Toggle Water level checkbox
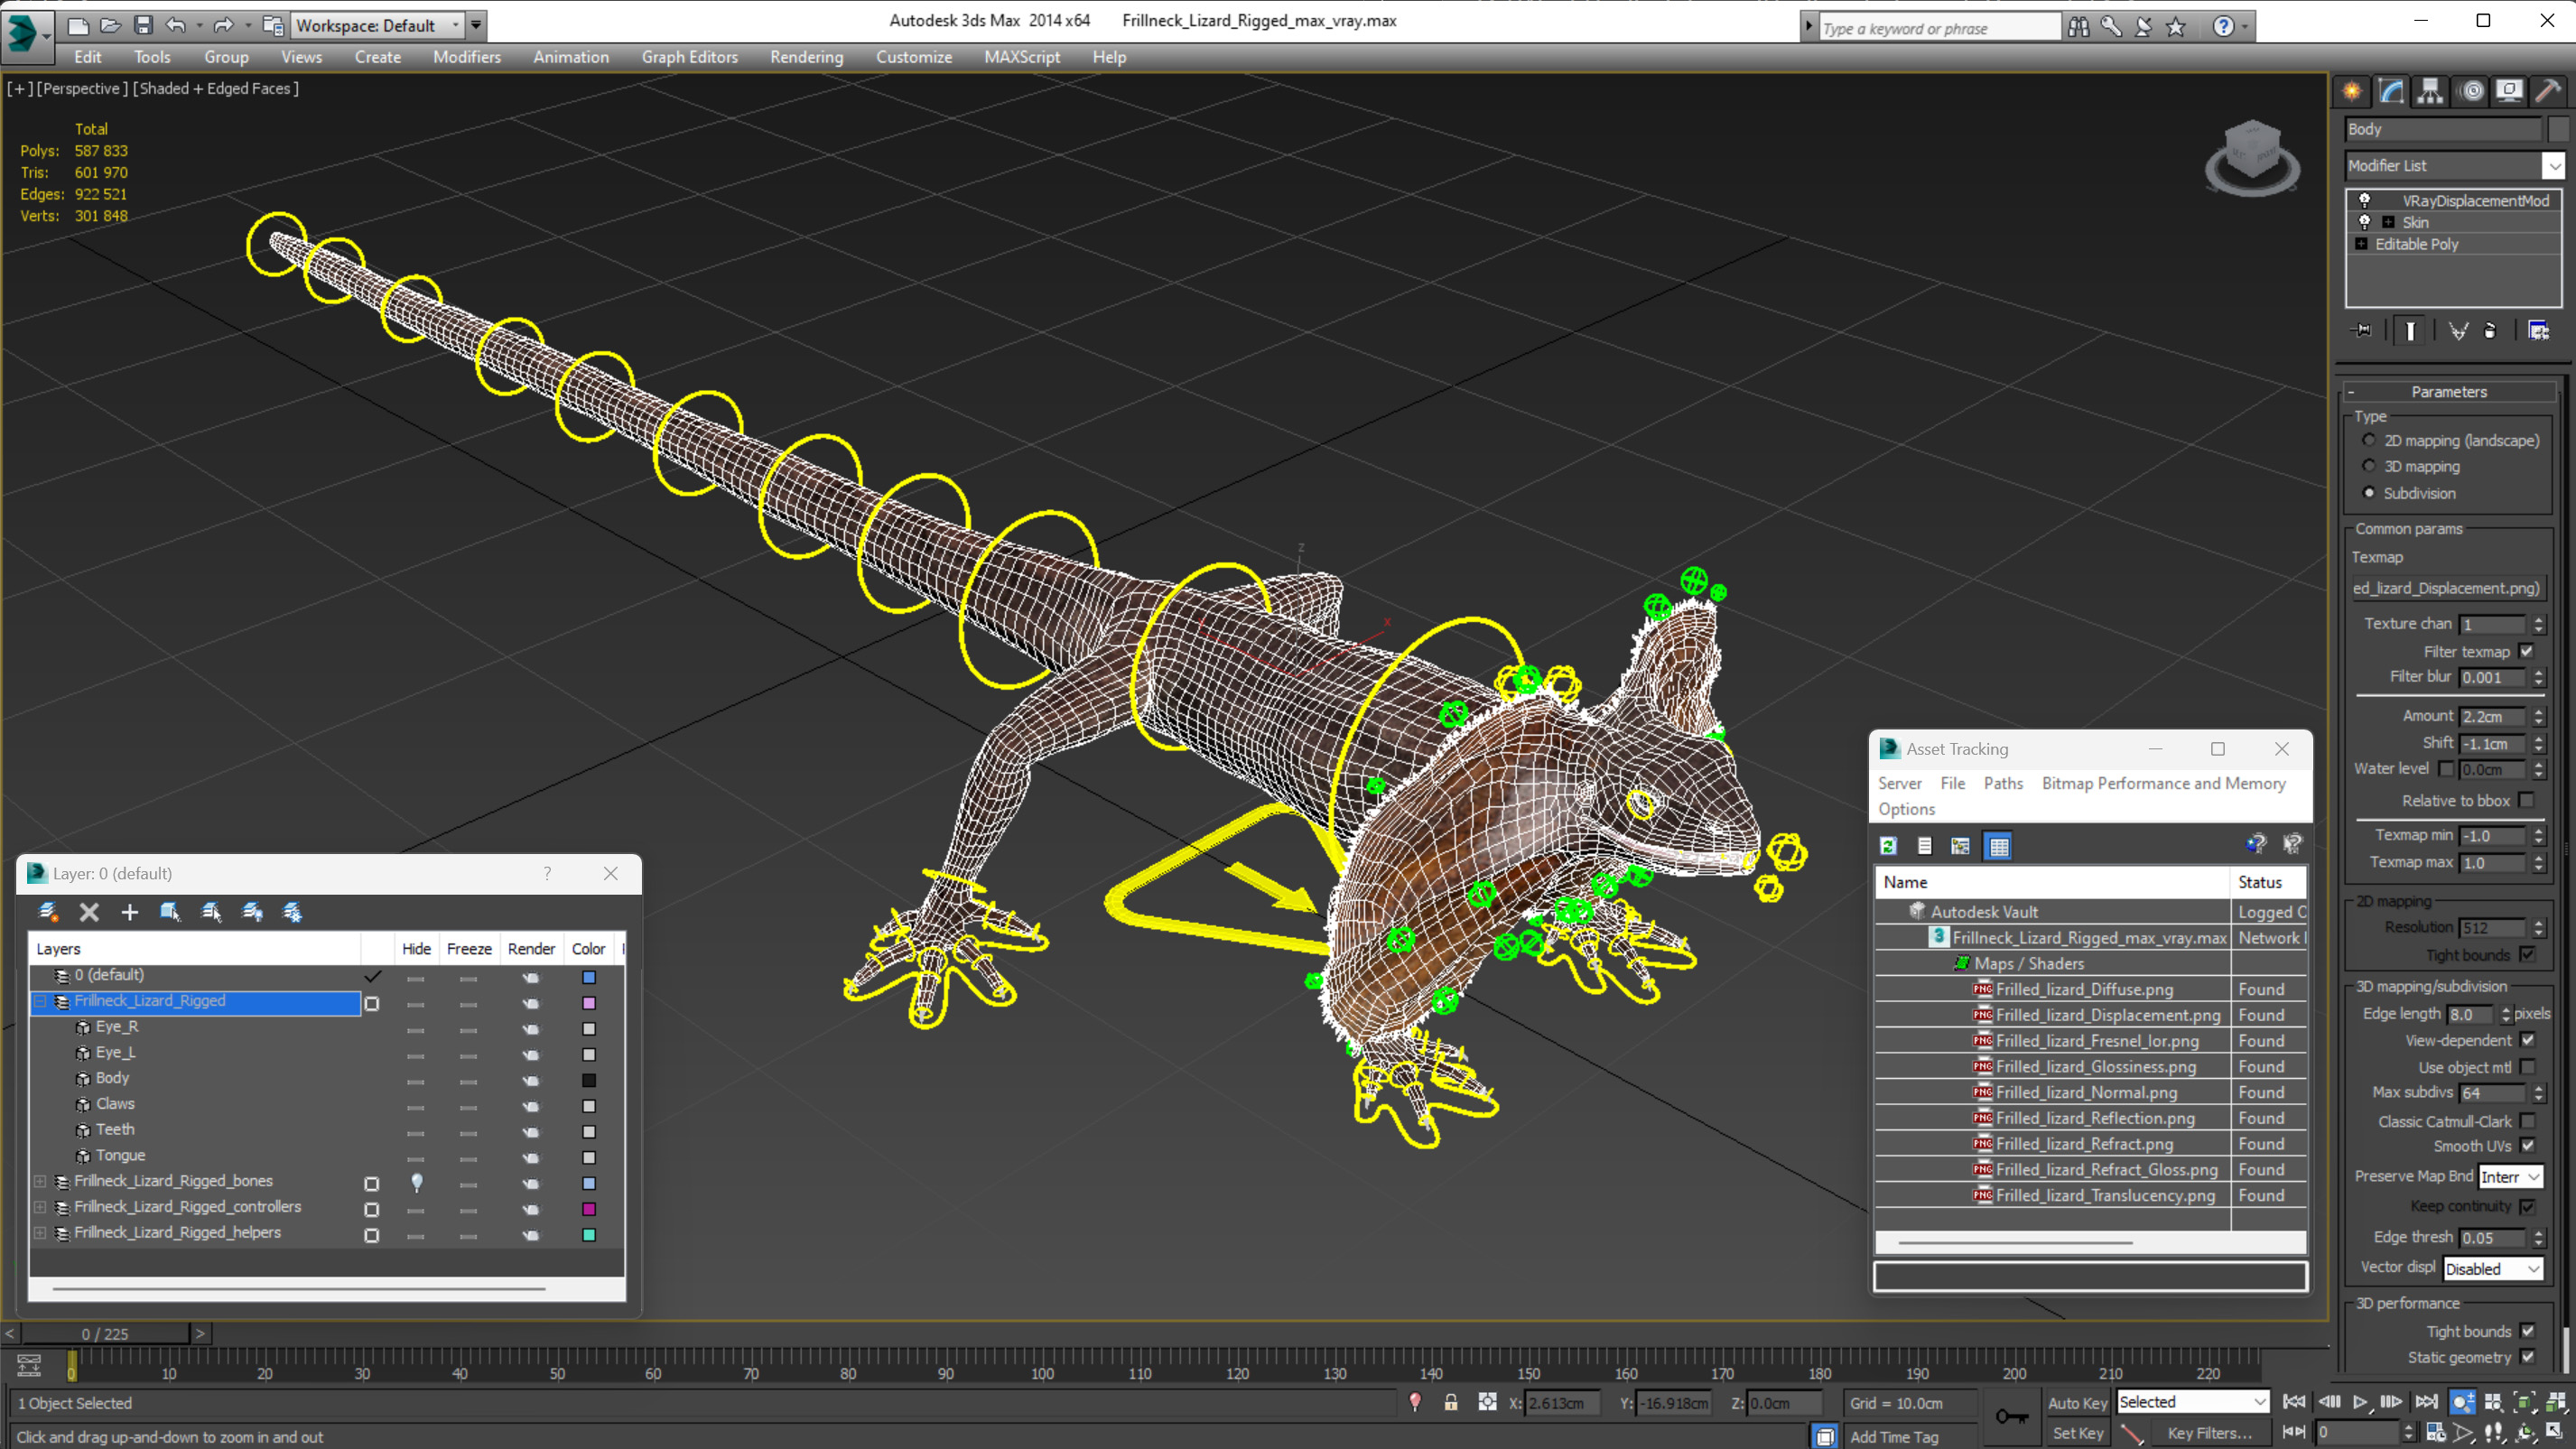Screen dimensions: 2576x1449 tap(2446, 769)
